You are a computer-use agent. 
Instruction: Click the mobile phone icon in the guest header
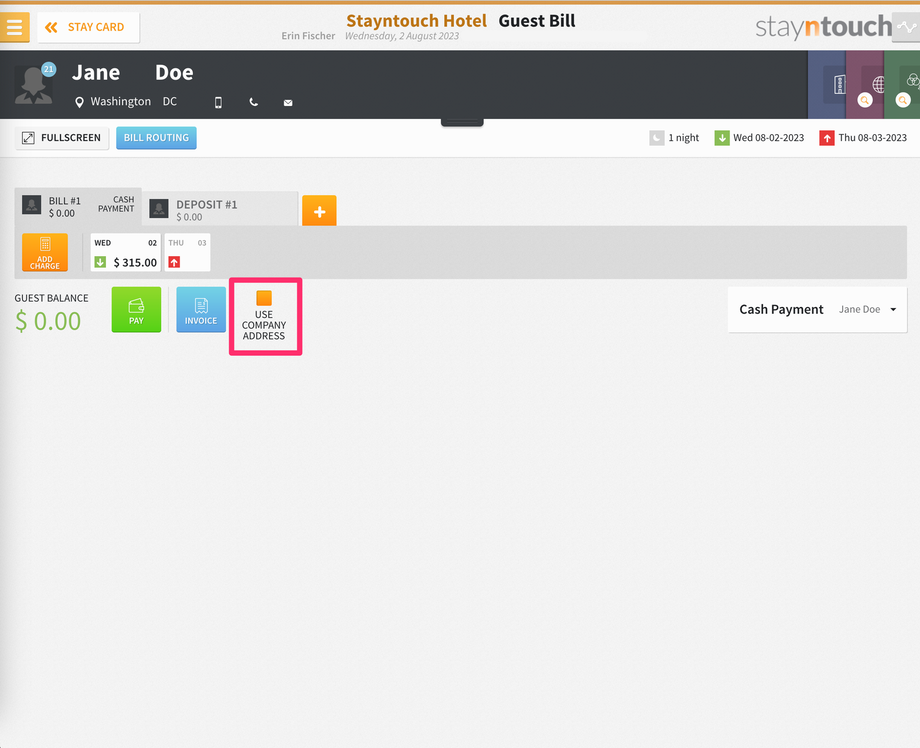tap(218, 103)
